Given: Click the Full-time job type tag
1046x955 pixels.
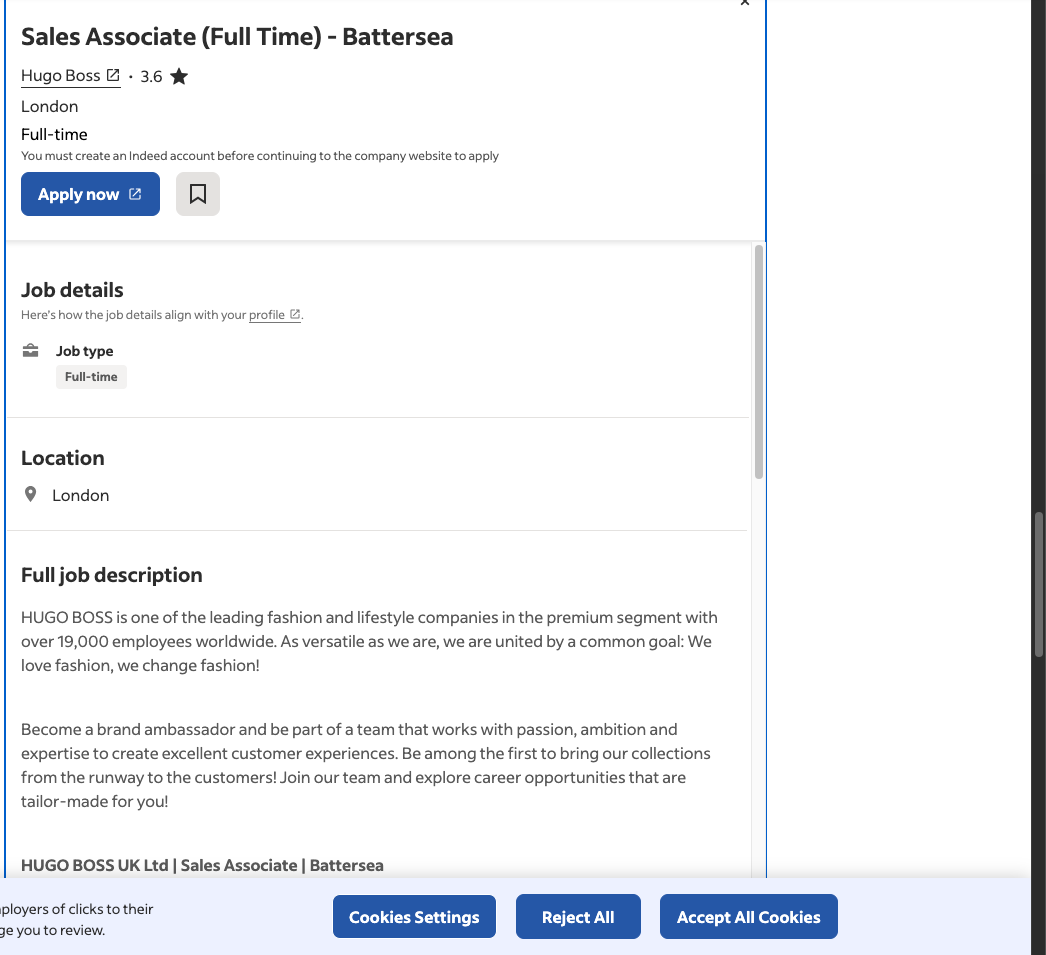Looking at the screenshot, I should [91, 377].
